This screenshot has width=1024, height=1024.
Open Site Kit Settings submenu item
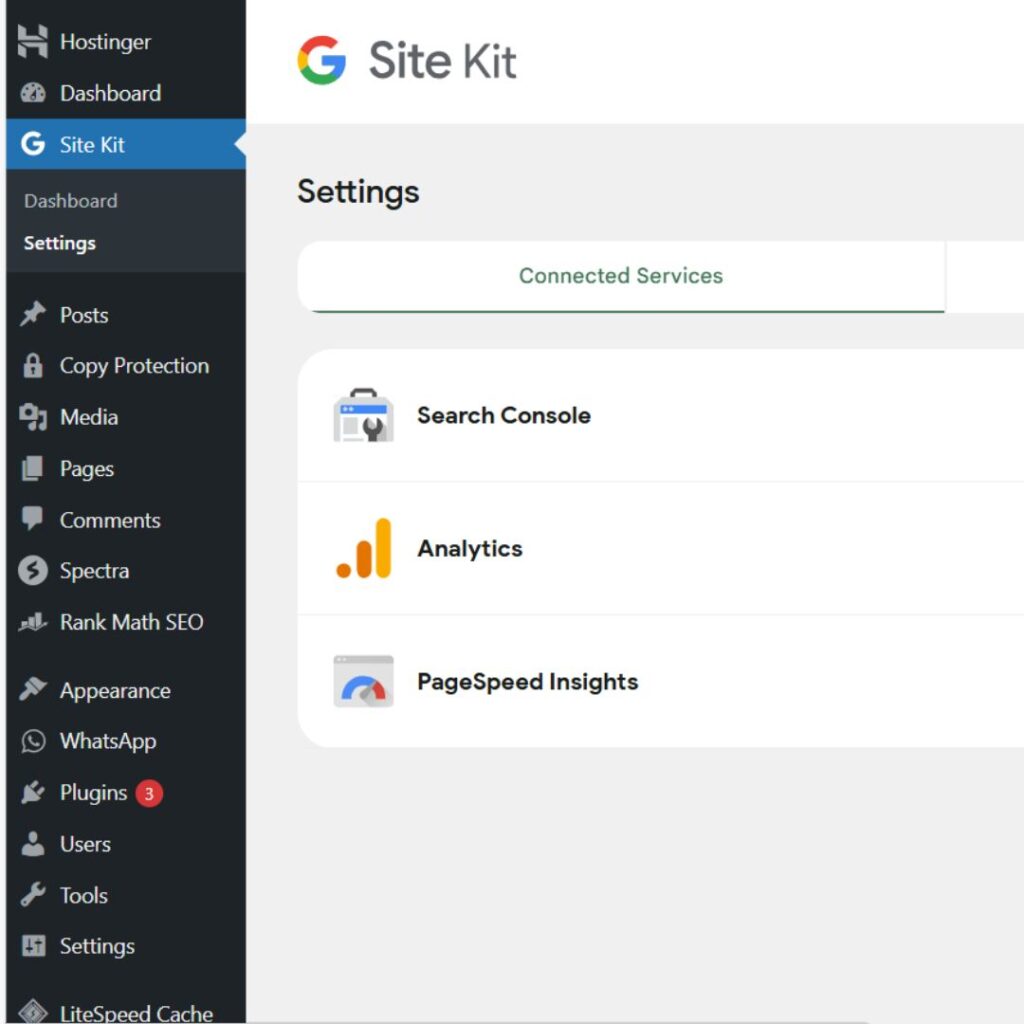pyautogui.click(x=126, y=243)
